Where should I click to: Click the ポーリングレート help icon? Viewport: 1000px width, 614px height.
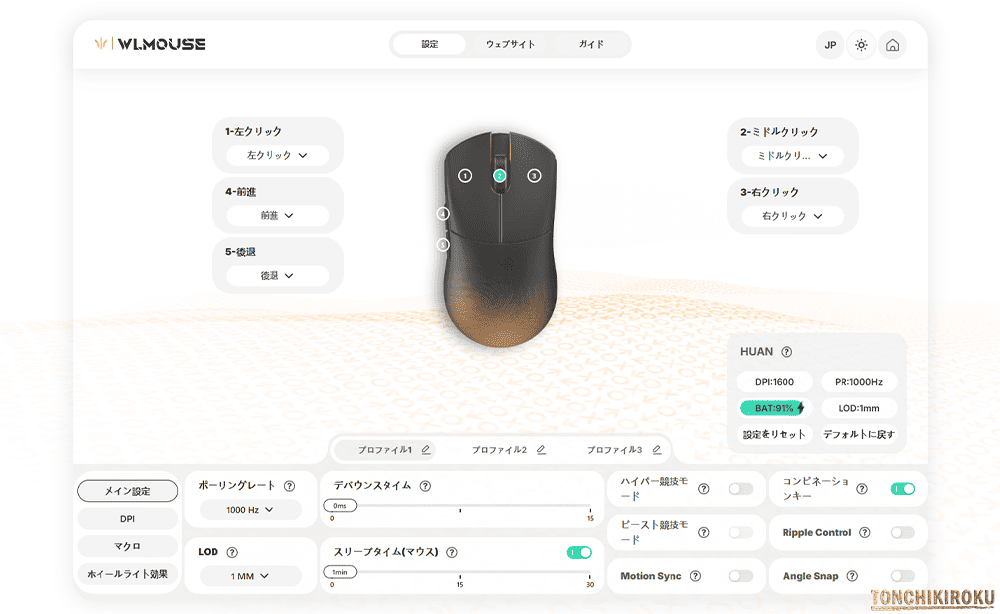[289, 486]
